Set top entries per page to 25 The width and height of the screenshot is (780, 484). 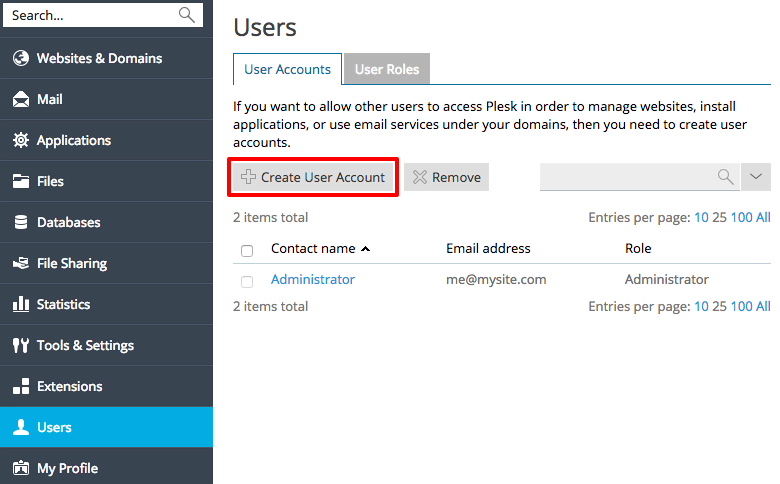pyautogui.click(x=719, y=217)
